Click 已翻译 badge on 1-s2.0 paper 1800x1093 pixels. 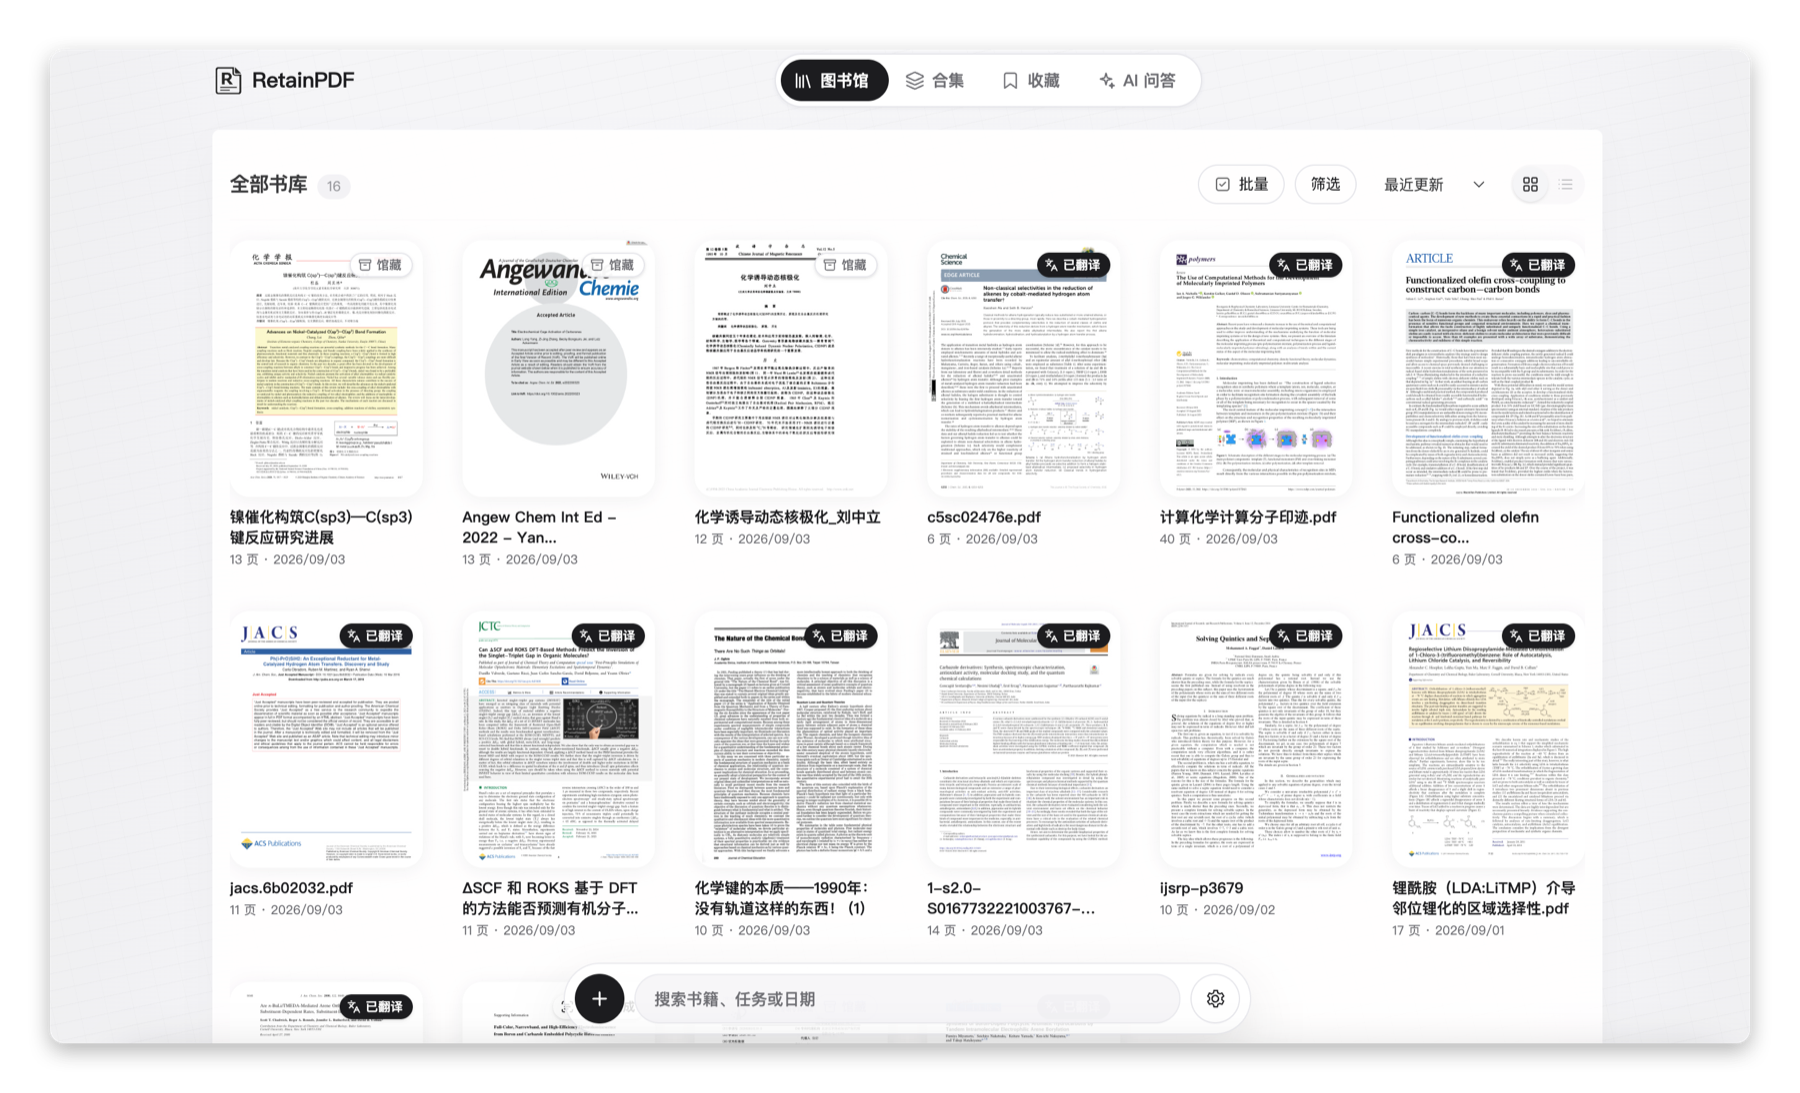click(1072, 636)
